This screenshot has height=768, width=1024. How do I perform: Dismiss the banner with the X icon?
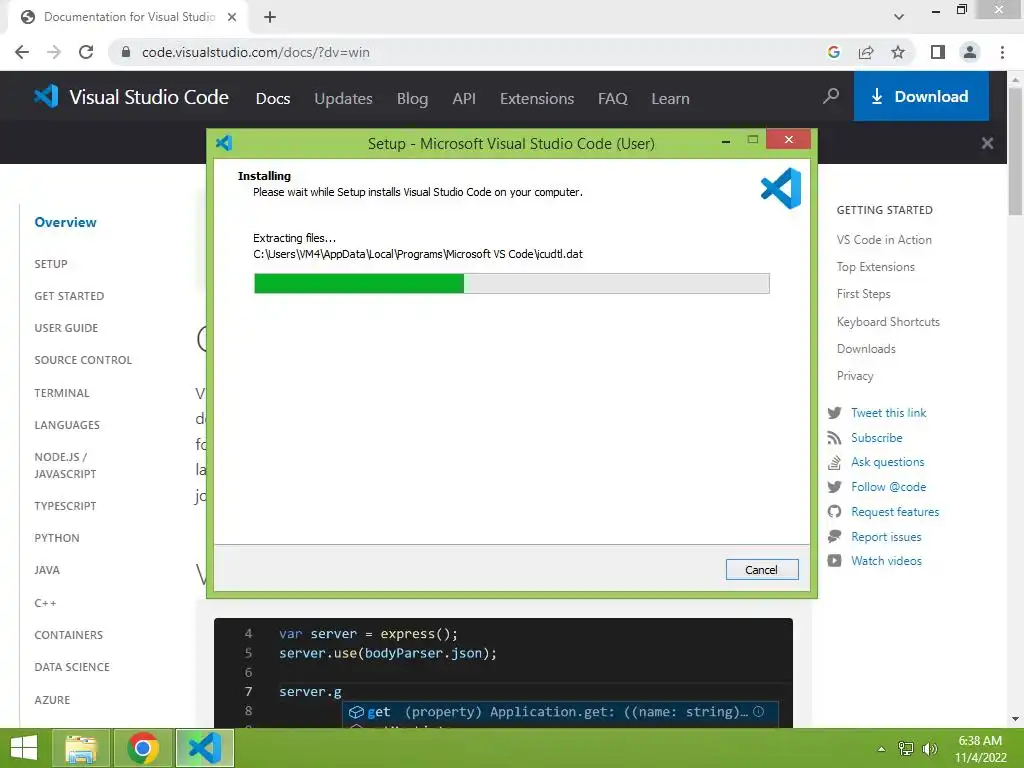(987, 143)
